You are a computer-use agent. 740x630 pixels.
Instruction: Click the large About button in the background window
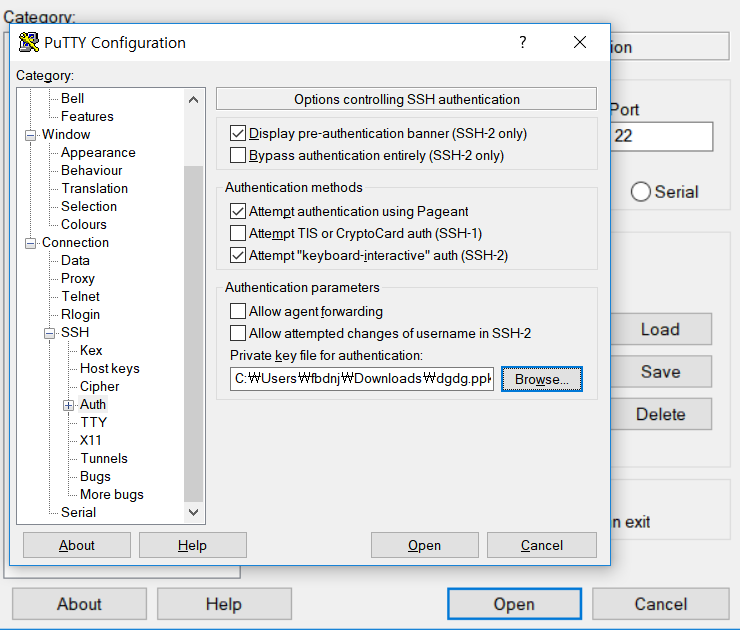(79, 604)
